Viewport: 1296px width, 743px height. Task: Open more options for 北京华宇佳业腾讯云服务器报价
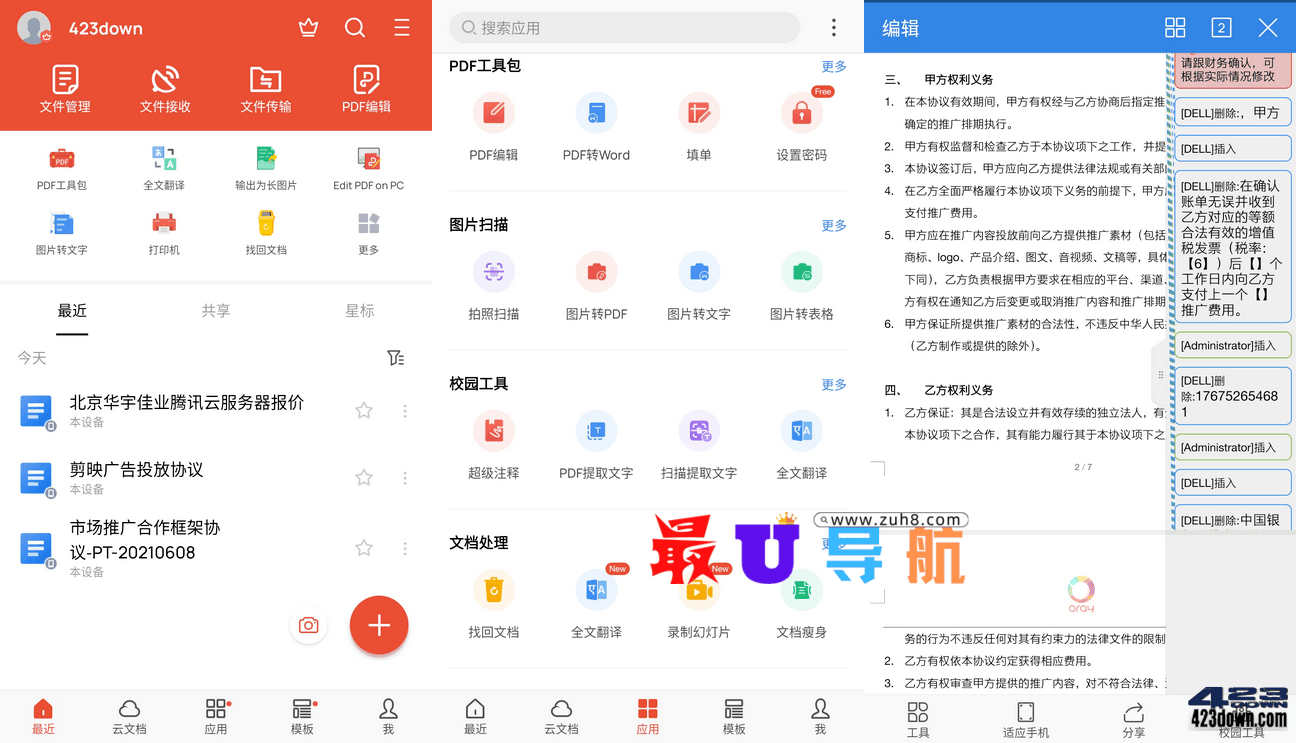pyautogui.click(x=405, y=410)
